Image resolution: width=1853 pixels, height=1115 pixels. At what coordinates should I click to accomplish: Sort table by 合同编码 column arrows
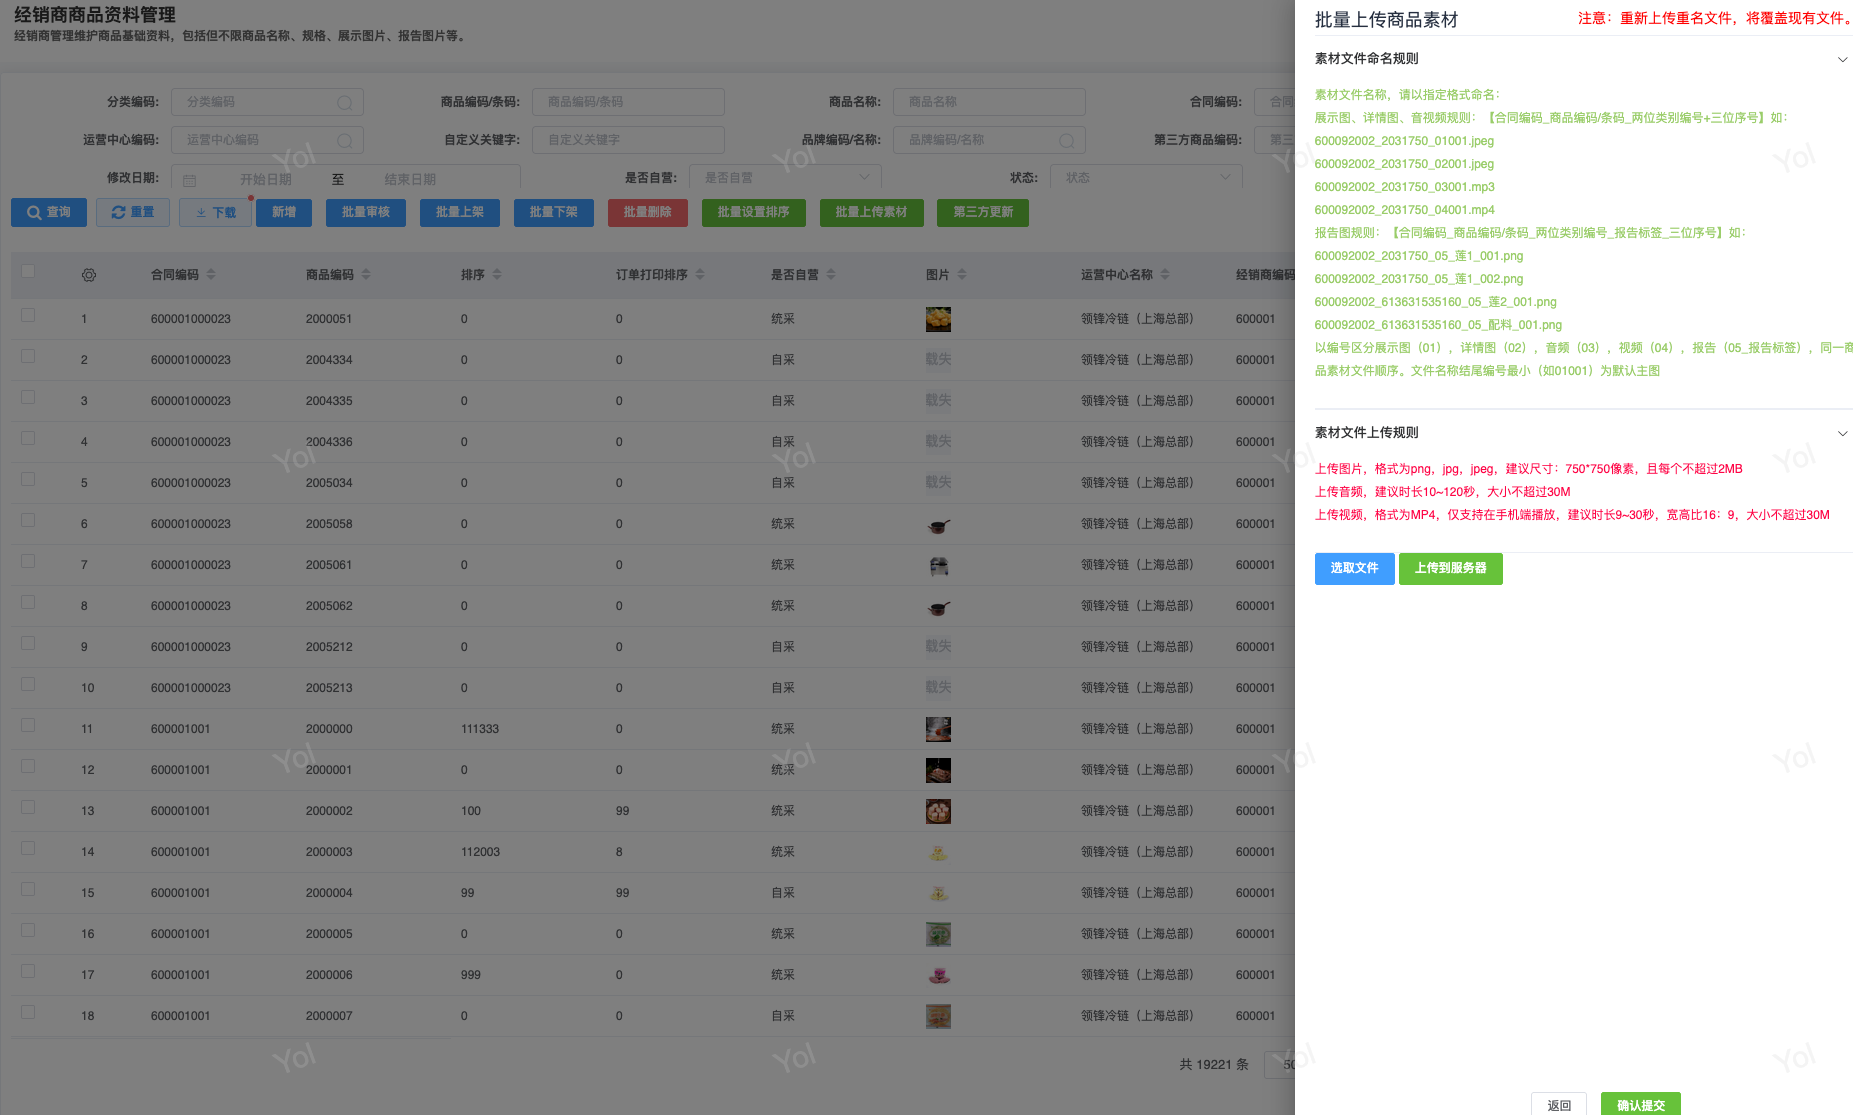pyautogui.click(x=211, y=275)
